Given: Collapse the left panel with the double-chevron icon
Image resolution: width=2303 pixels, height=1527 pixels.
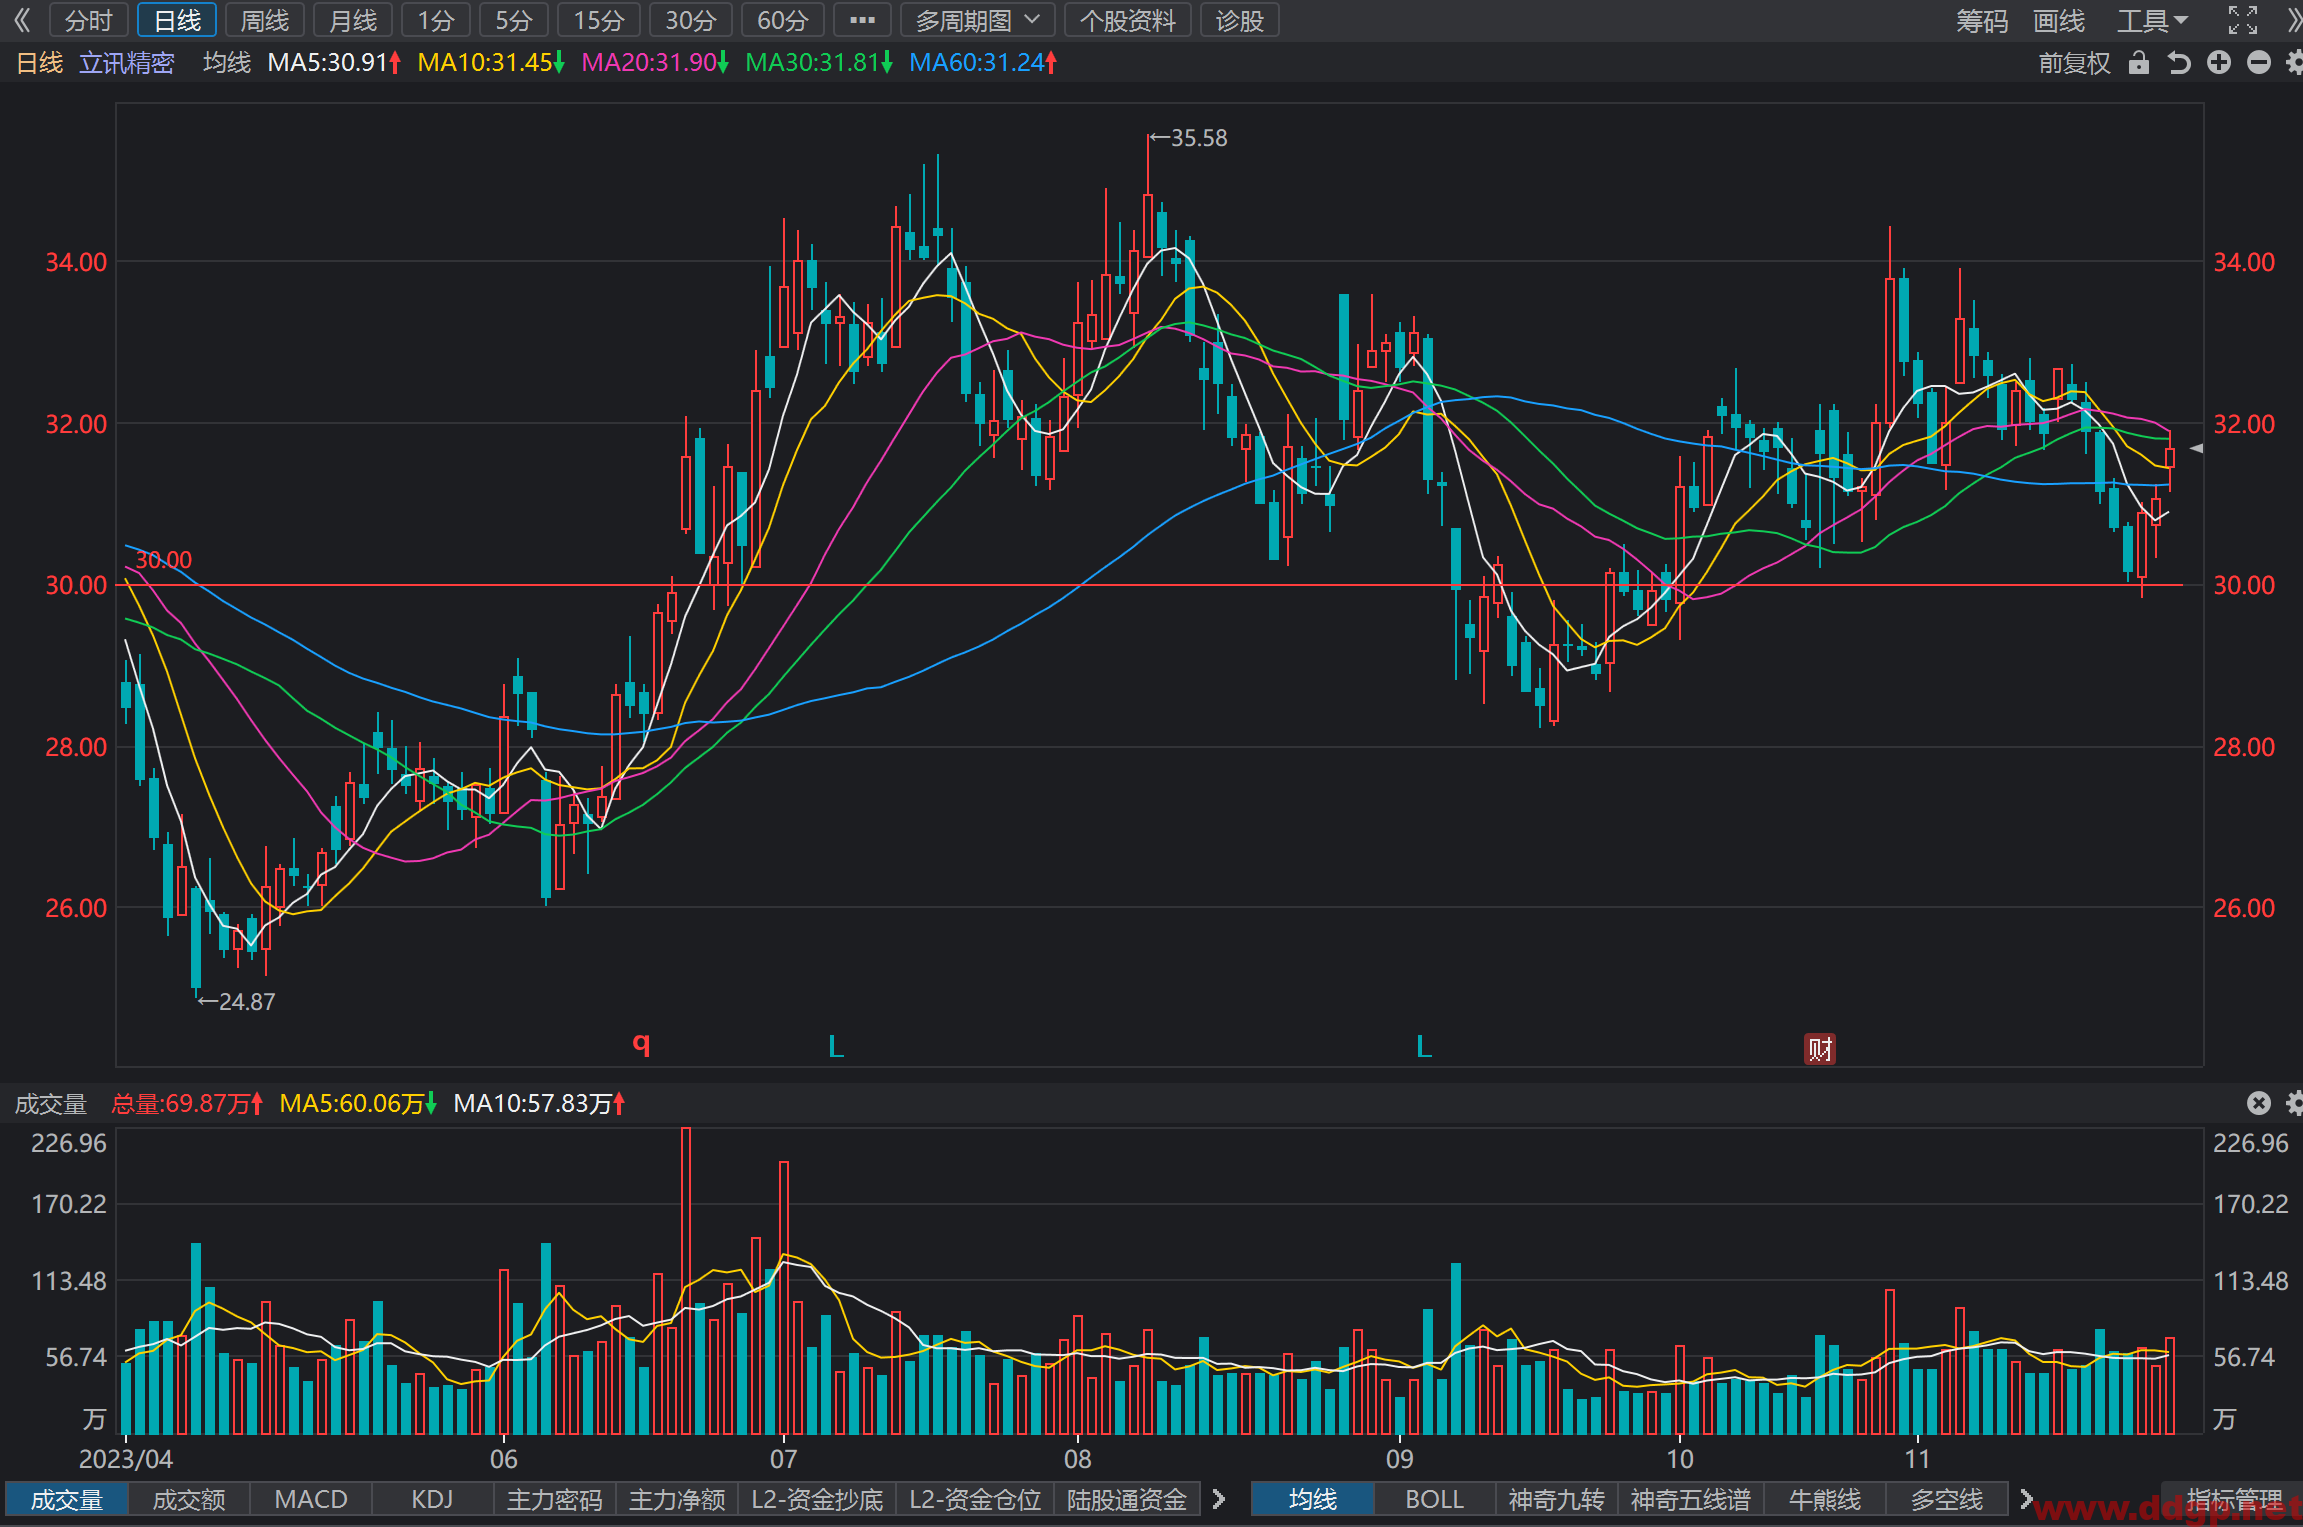Looking at the screenshot, I should (22, 20).
